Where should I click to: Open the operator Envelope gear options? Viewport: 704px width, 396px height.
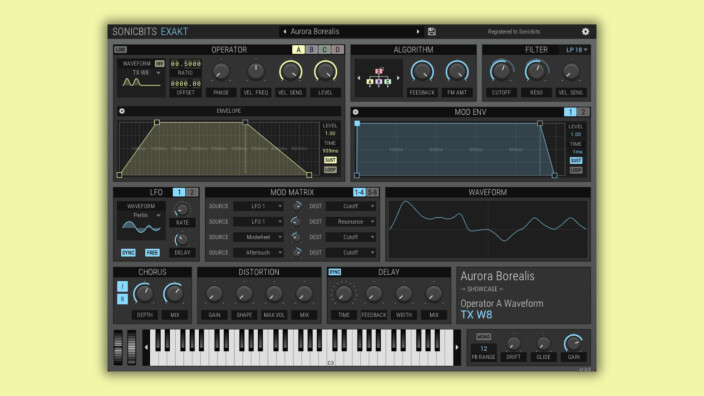pyautogui.click(x=122, y=111)
